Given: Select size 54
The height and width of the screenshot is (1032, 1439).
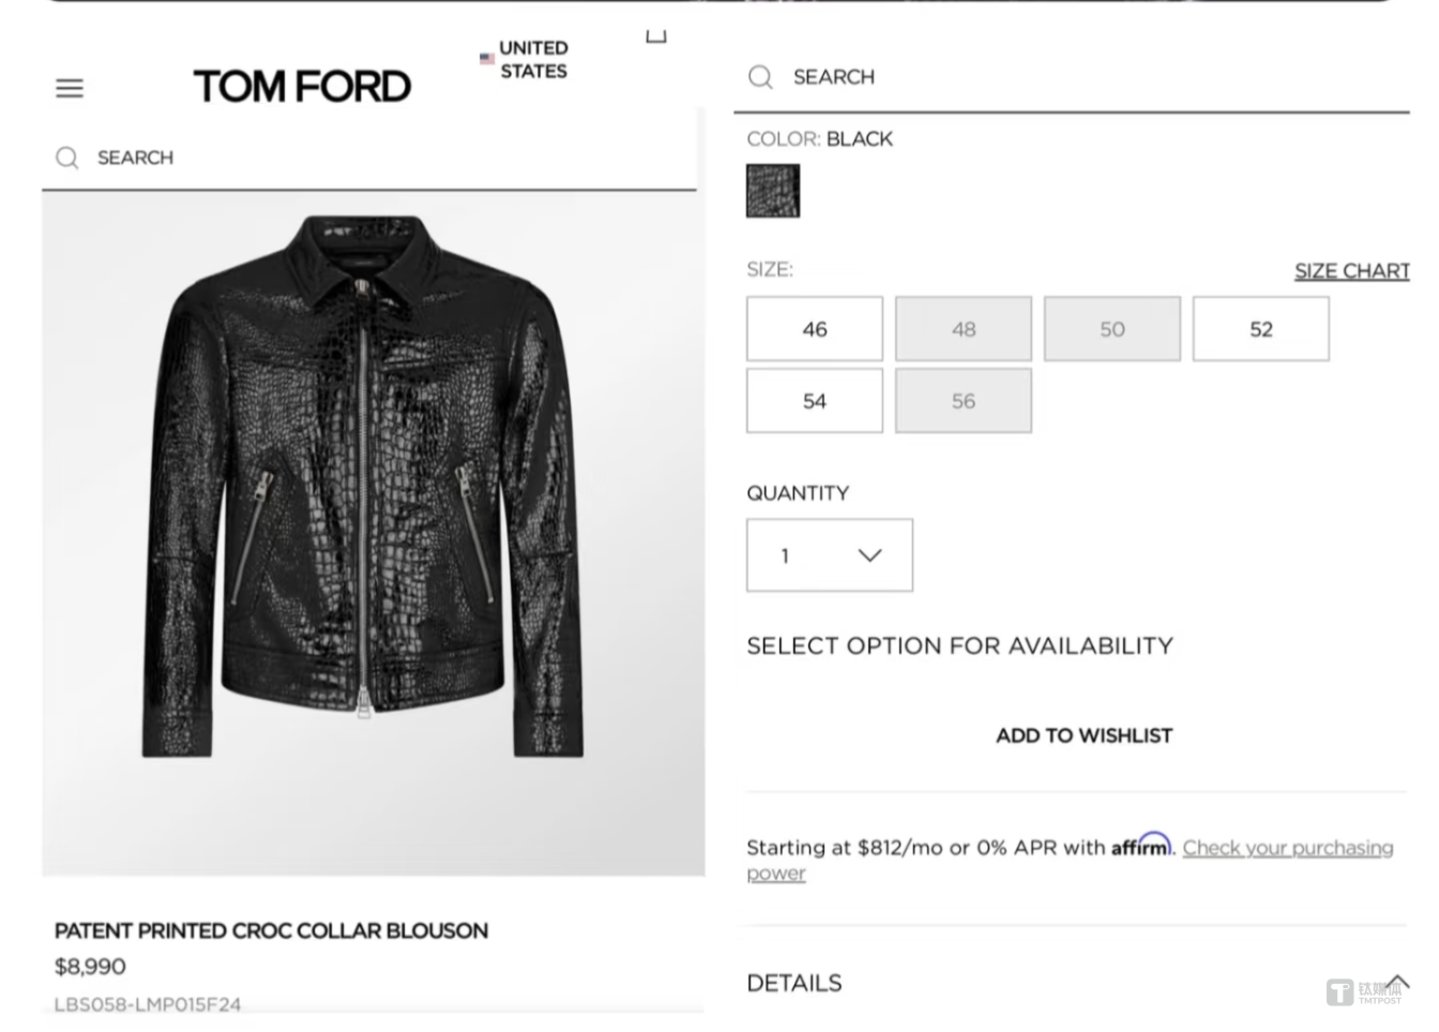Looking at the screenshot, I should [814, 401].
